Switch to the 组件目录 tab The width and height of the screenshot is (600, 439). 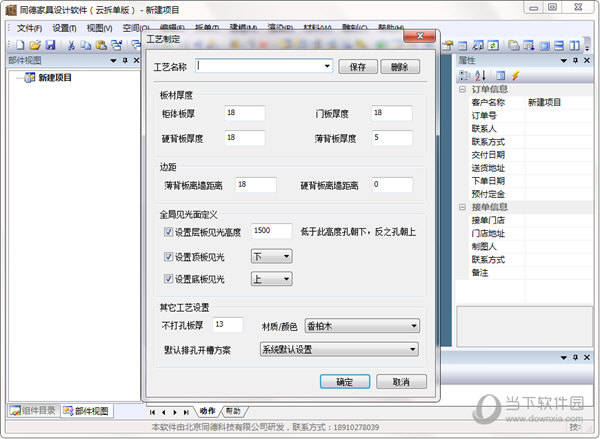point(34,411)
